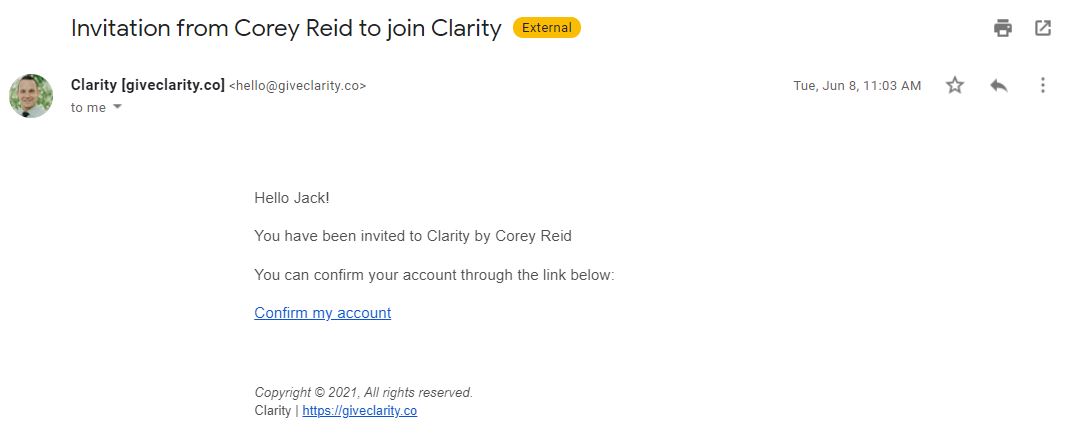Click the "Hello Jack!" greeting text
The height and width of the screenshot is (443, 1065).
coord(291,198)
